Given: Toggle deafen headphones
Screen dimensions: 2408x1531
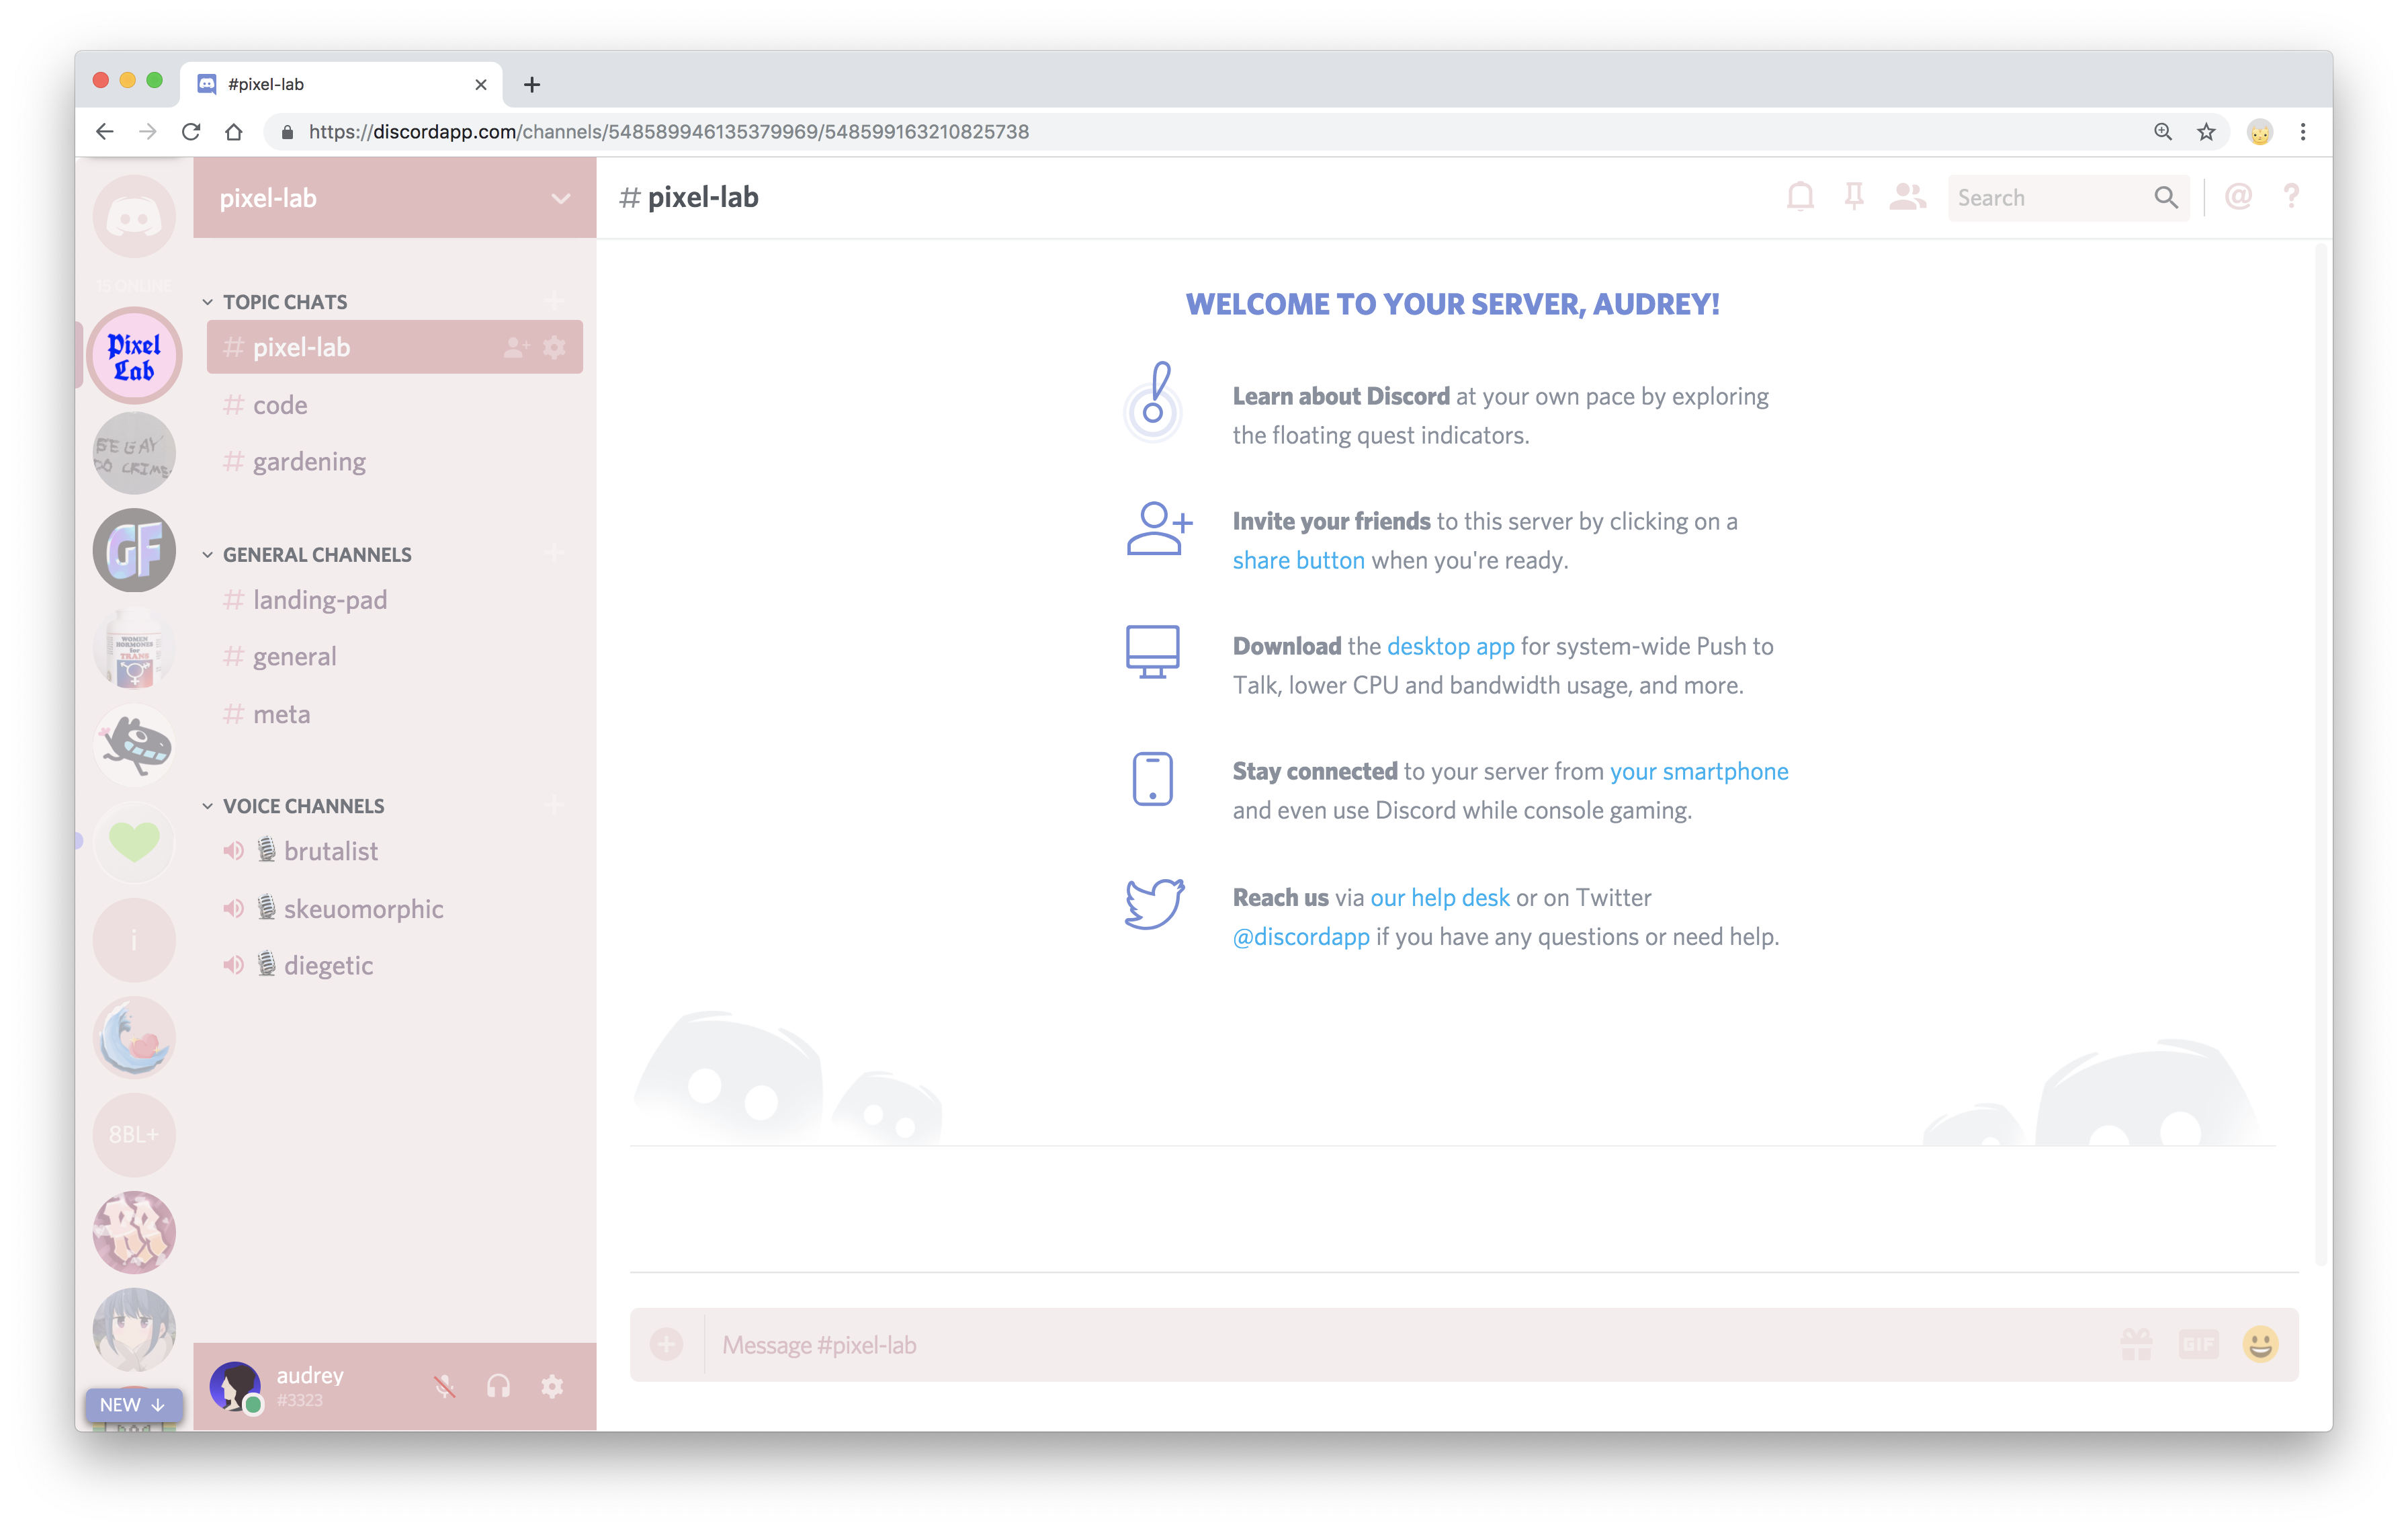Looking at the screenshot, I should point(498,1386).
